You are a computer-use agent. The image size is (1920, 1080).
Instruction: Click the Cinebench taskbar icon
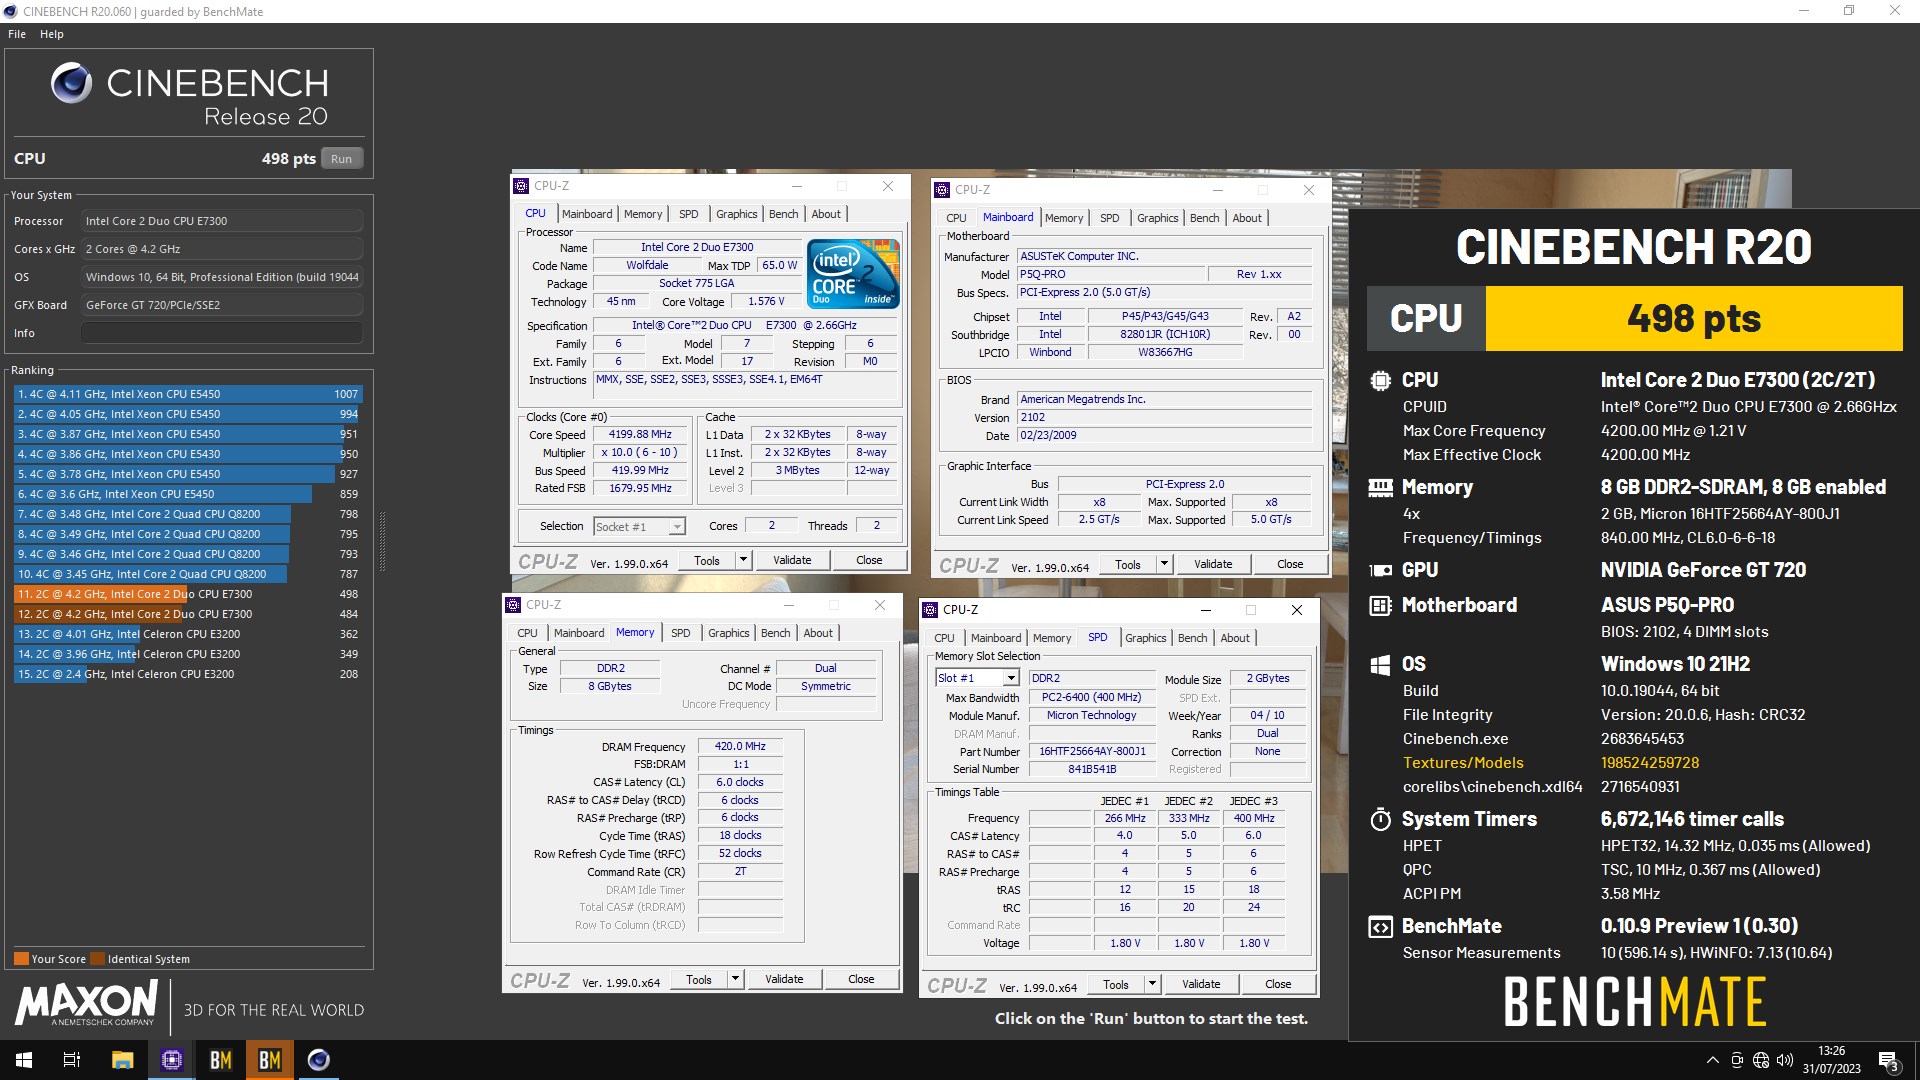(318, 1060)
